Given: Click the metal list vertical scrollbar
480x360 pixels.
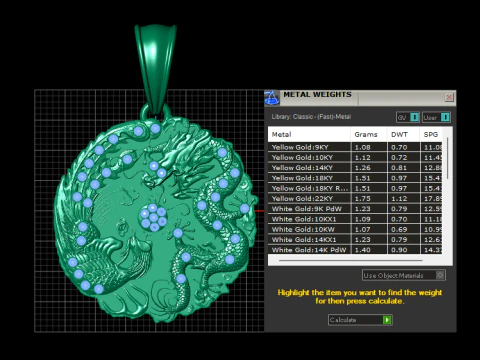Looking at the screenshot, I should [x=447, y=158].
